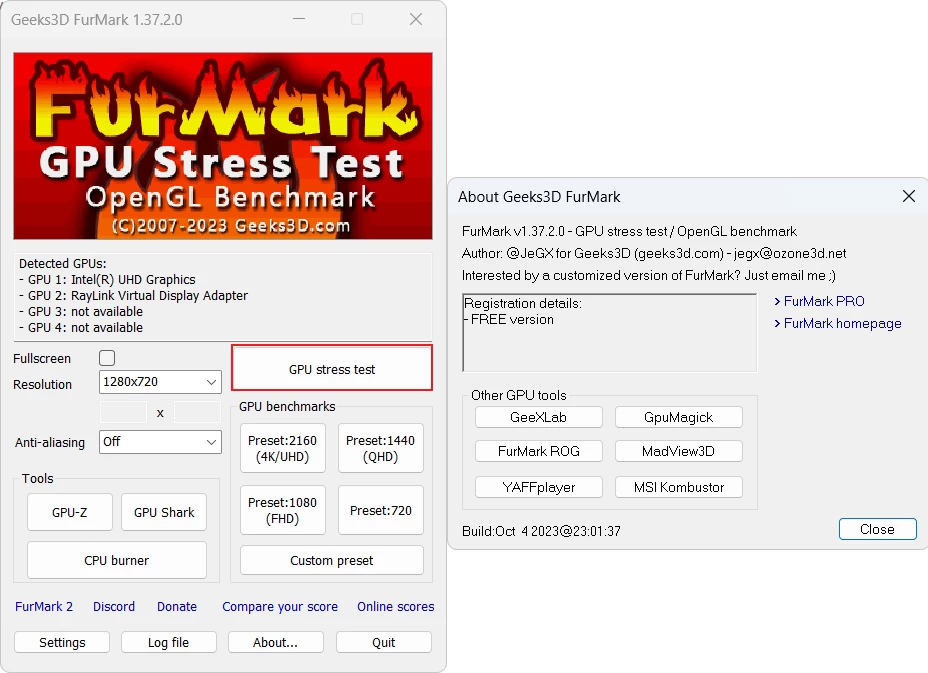Screen dimensions: 928x673
Task: View Online scores link
Action: (x=395, y=607)
